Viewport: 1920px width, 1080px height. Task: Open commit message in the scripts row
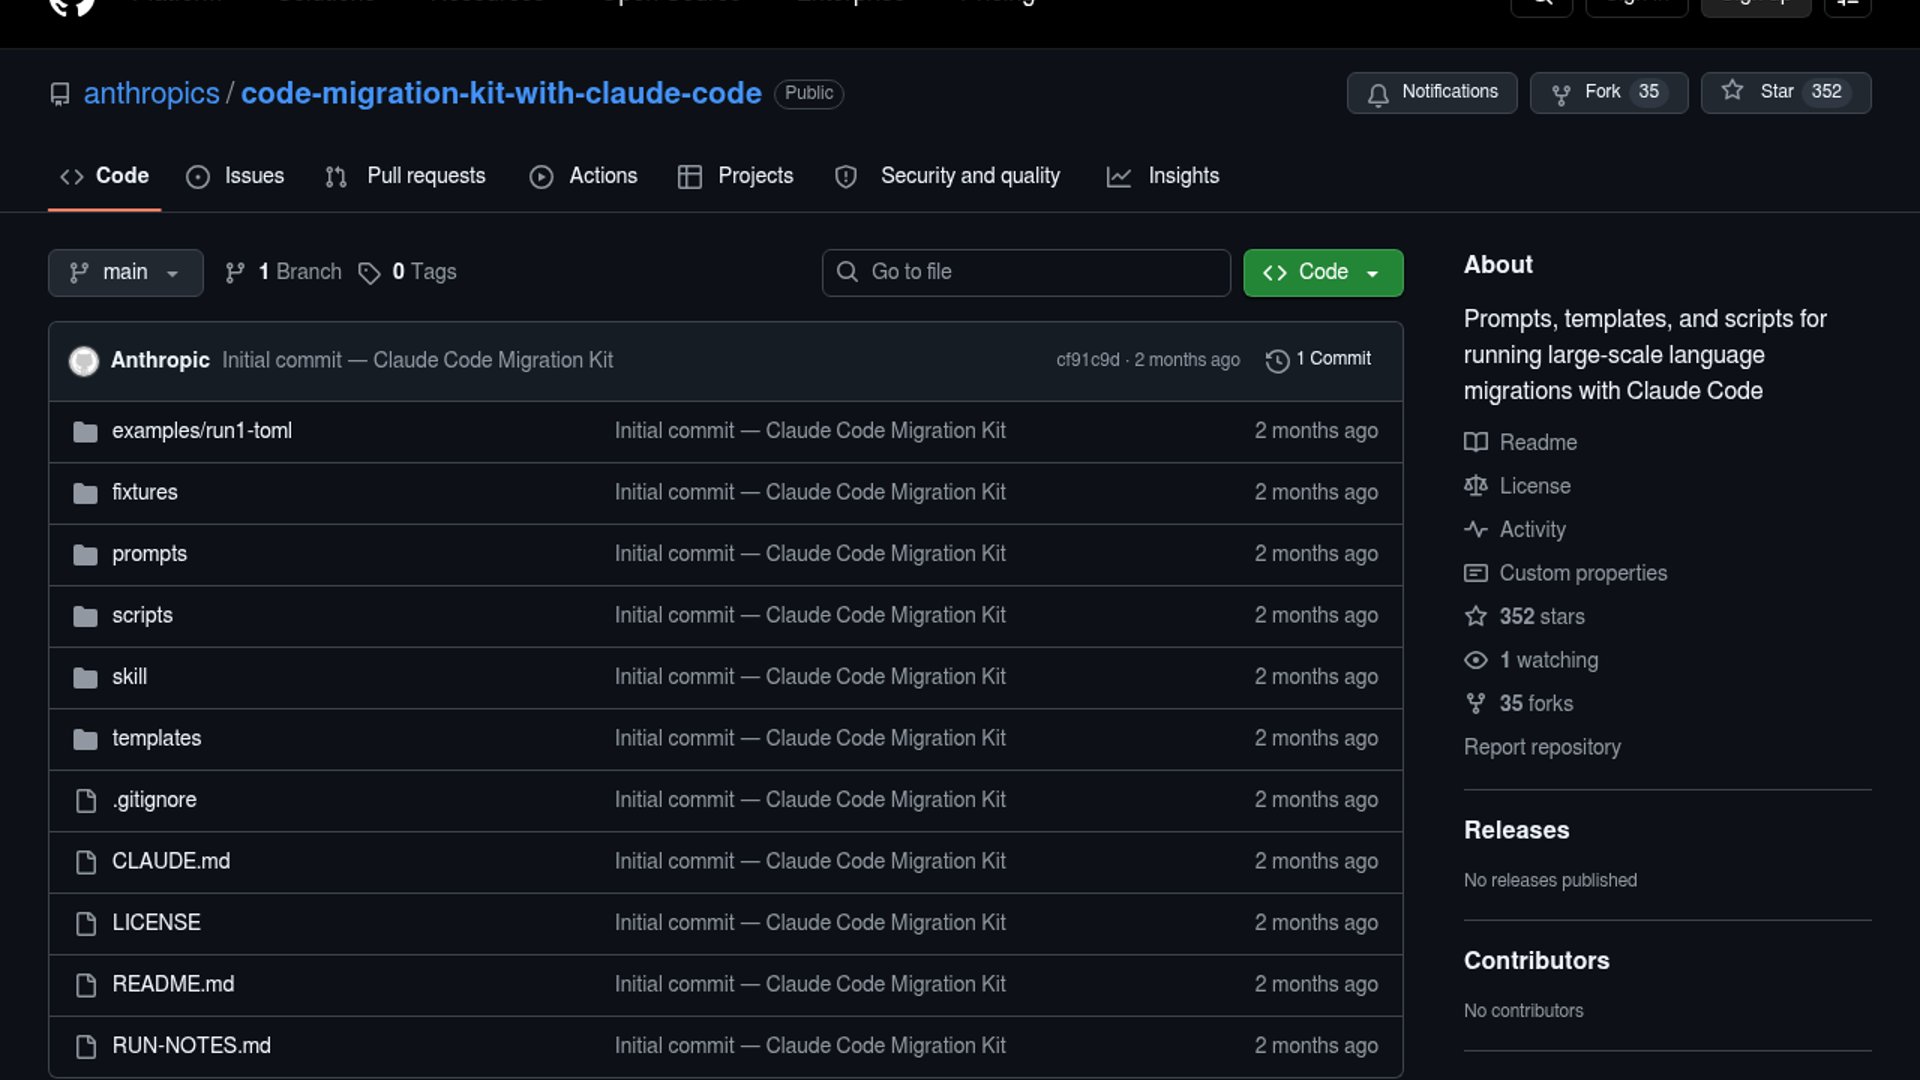810,615
